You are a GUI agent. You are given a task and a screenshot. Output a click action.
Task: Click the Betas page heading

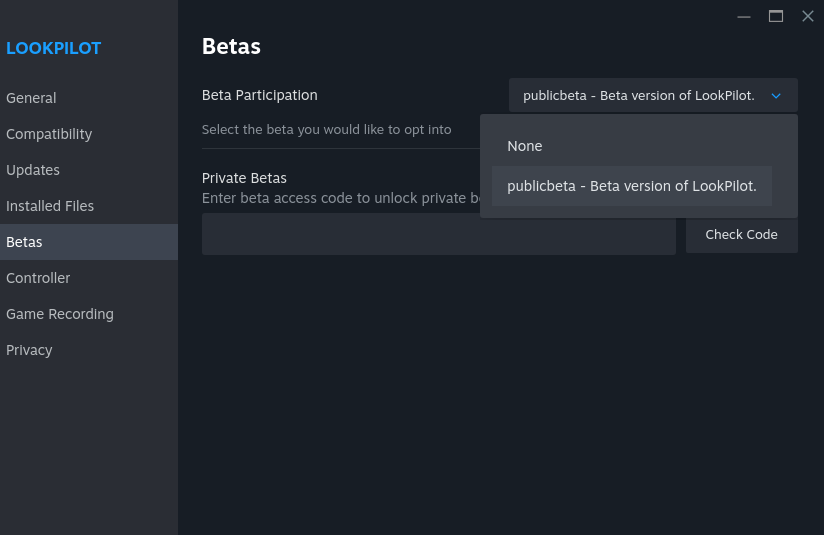(x=231, y=46)
